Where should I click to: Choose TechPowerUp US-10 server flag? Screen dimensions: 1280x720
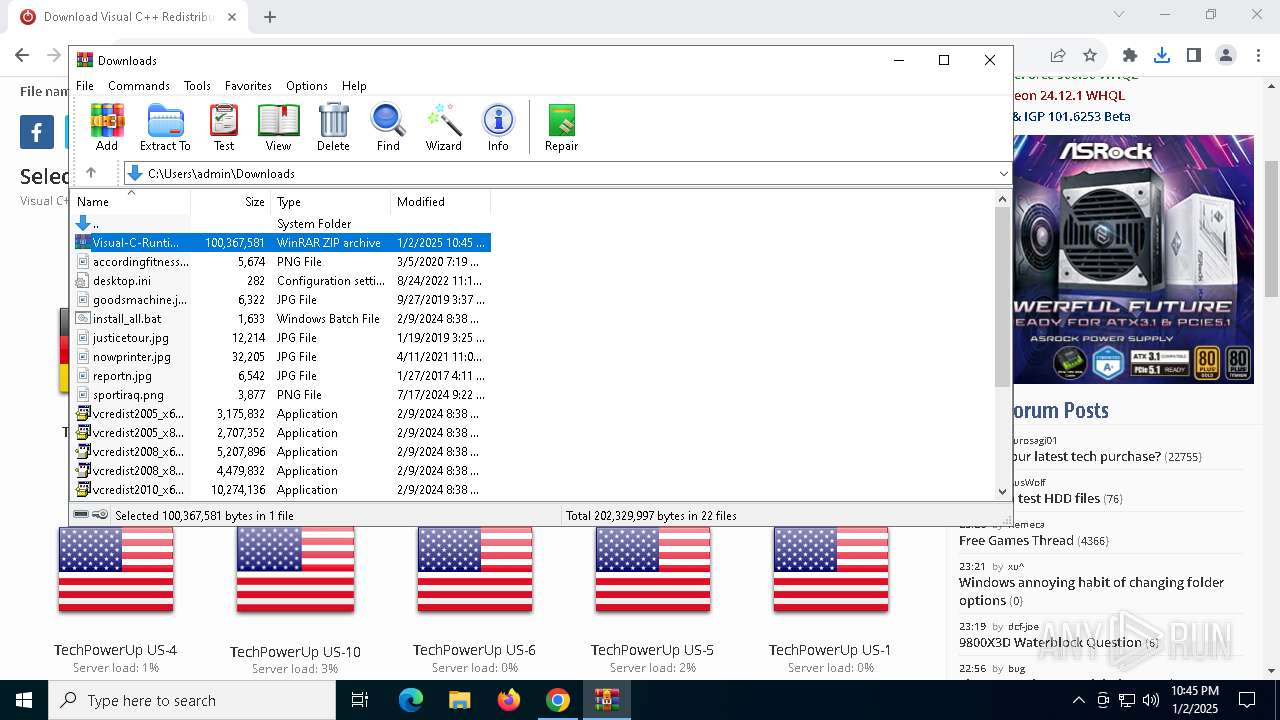click(x=295, y=569)
